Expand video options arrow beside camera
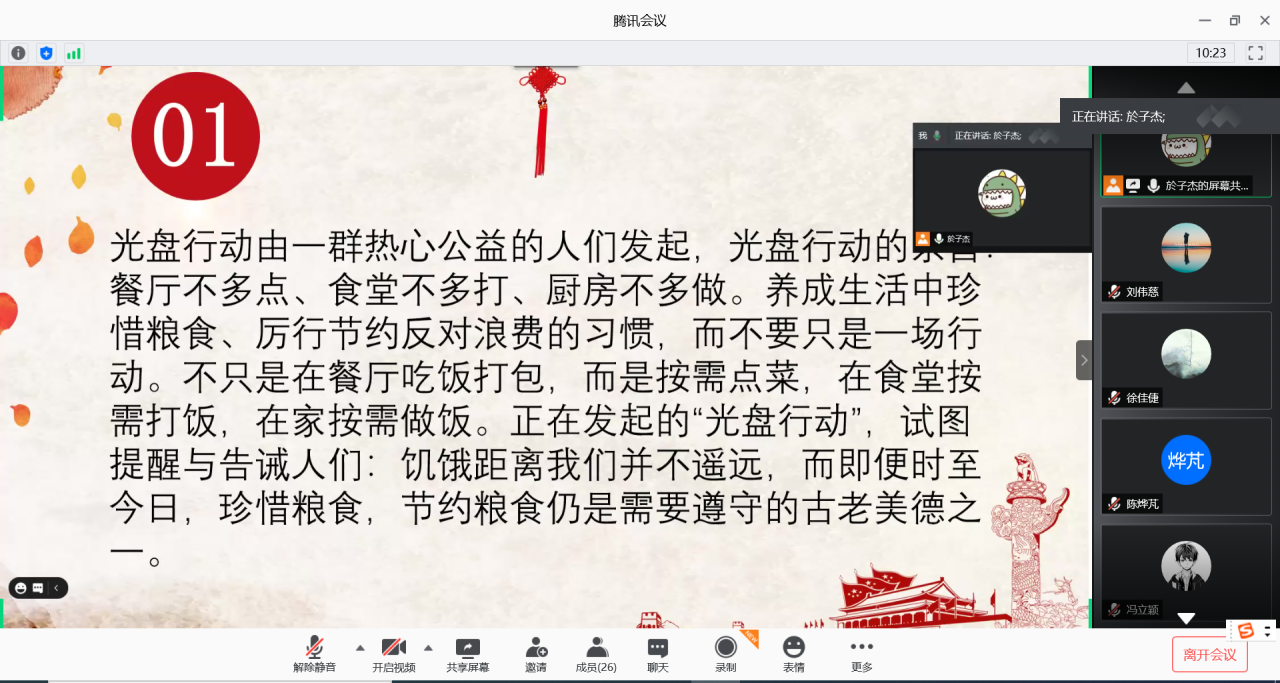Viewport: 1280px width, 683px height. coord(428,647)
